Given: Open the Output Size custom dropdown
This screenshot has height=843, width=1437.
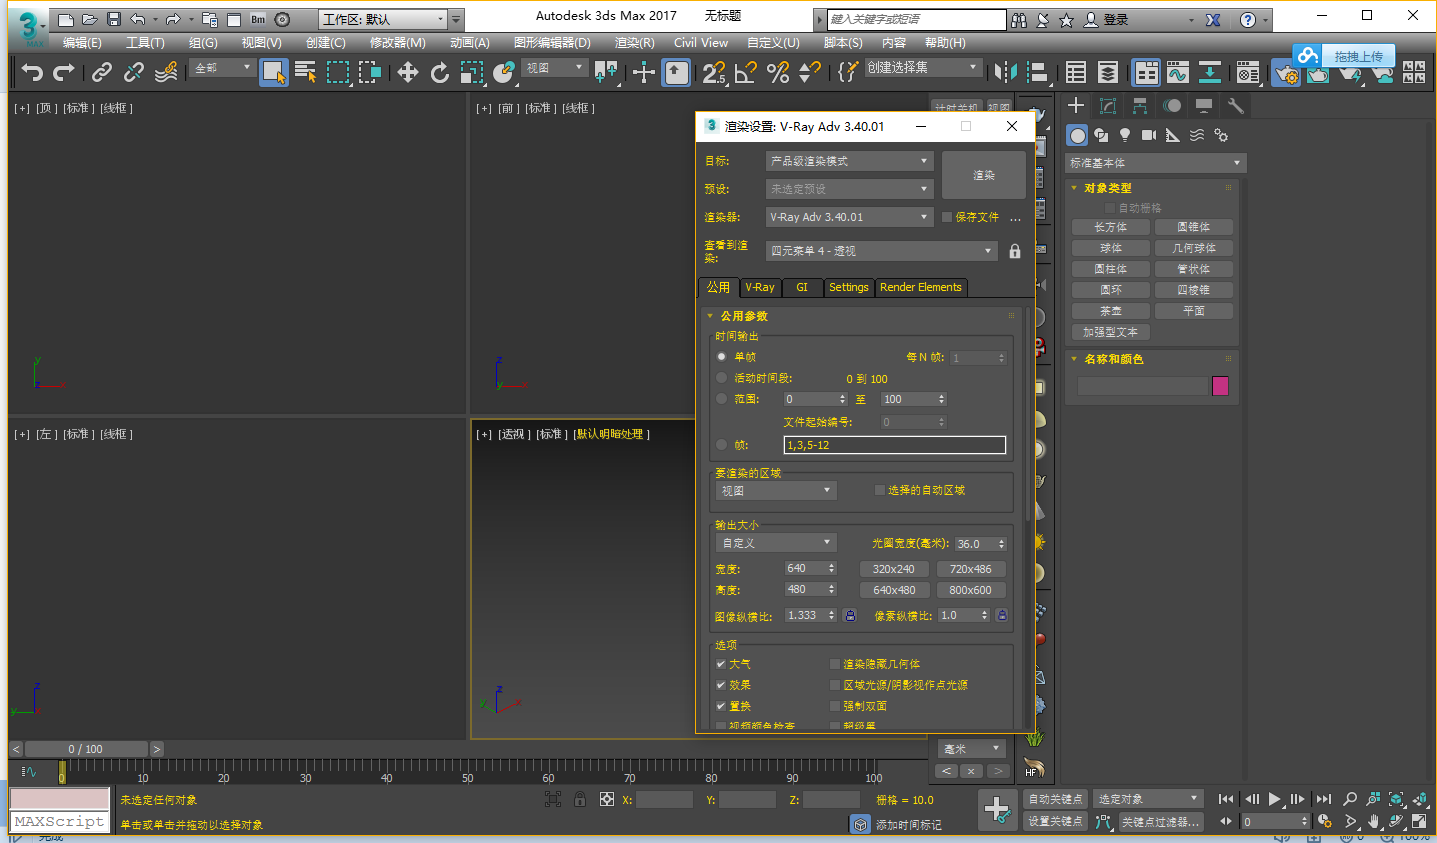Looking at the screenshot, I should (775, 543).
